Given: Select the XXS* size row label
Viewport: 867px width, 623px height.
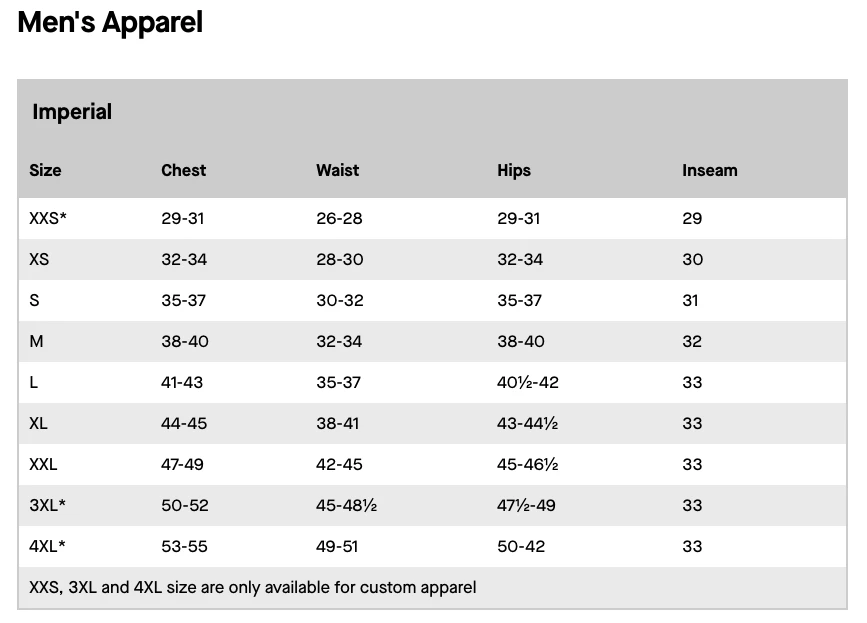Looking at the screenshot, I should (x=48, y=218).
